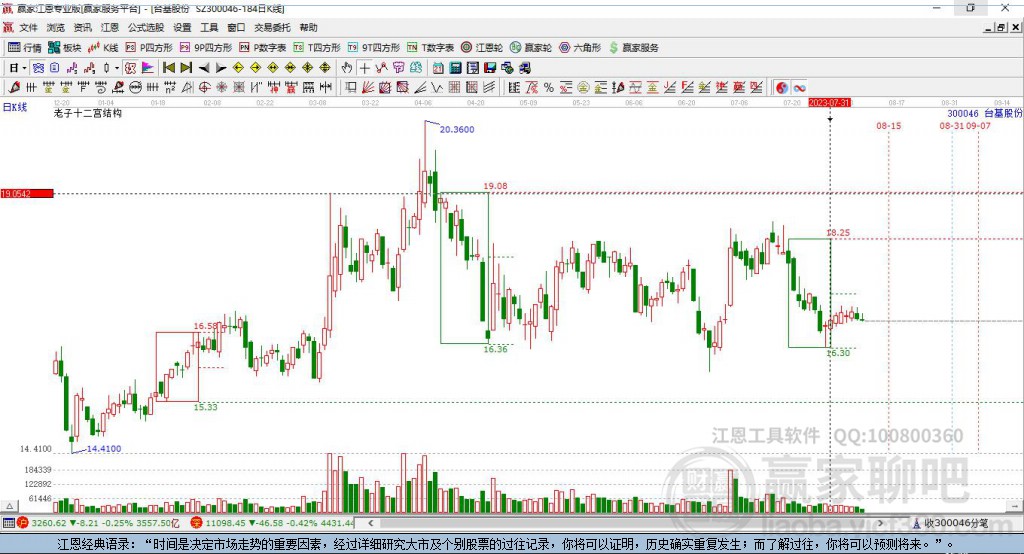The height and width of the screenshot is (554, 1024).
Task: Open the calendar date icon
Action: click(438, 67)
